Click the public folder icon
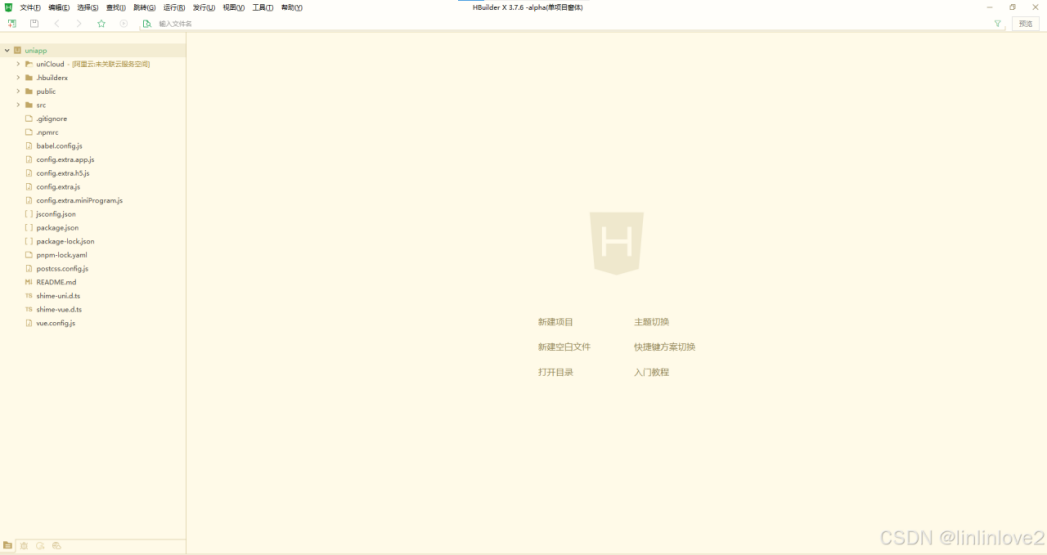 point(29,91)
